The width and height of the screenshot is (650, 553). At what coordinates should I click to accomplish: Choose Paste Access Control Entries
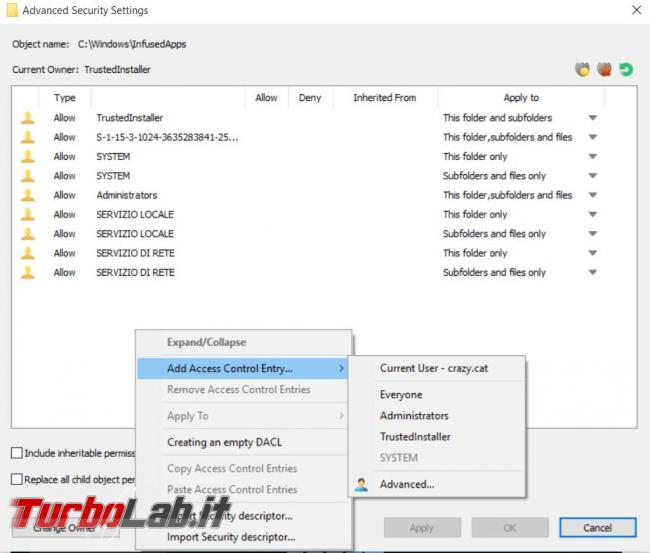[x=243, y=490]
